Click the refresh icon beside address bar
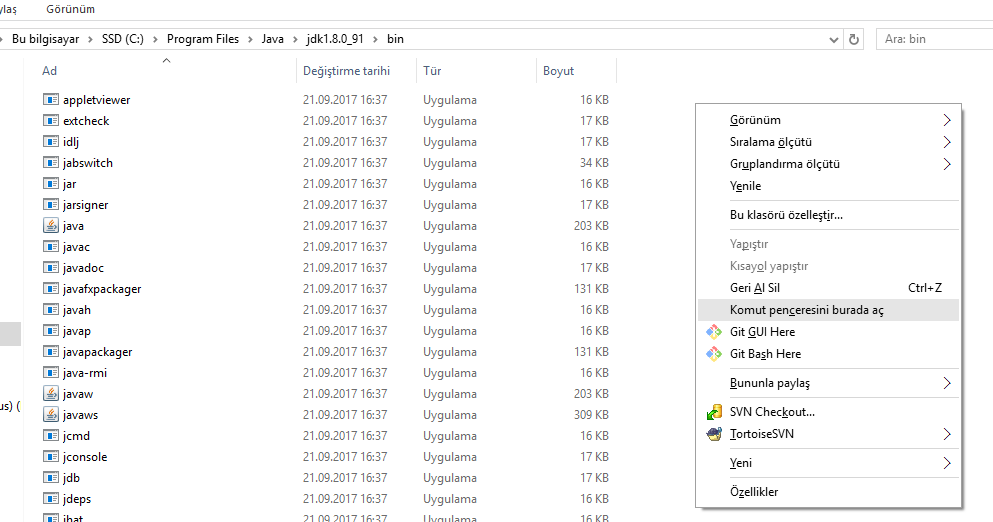This screenshot has height=522, width=993. pos(854,39)
